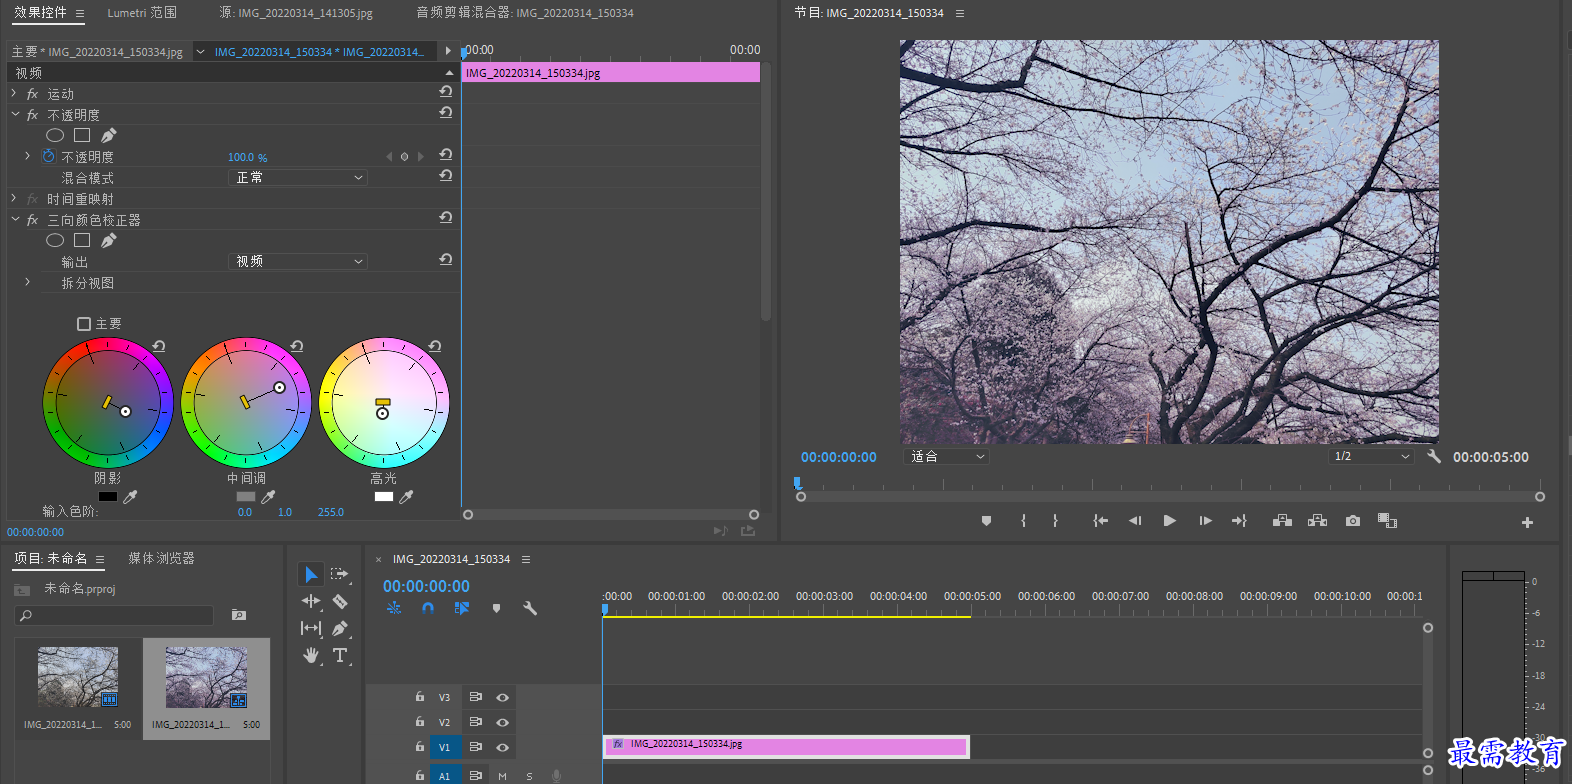Open 音频剪辑混合器 tab
Viewport: 1572px width, 784px height.
525,13
